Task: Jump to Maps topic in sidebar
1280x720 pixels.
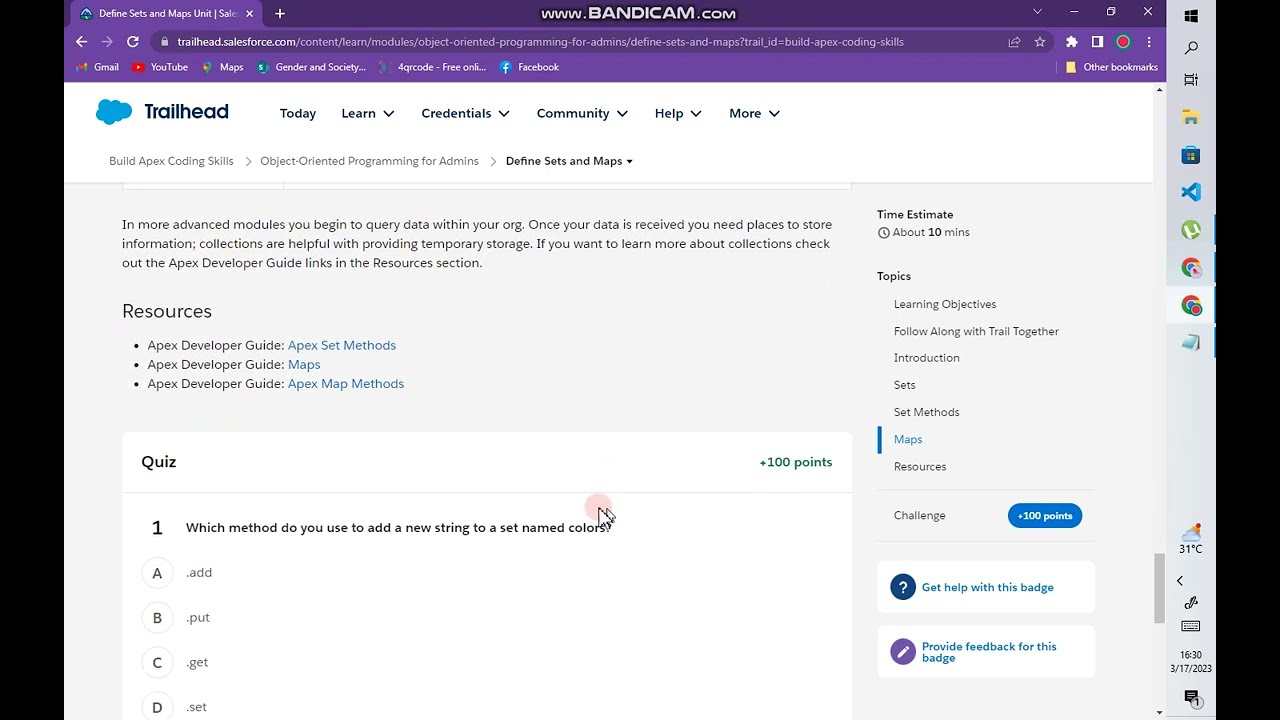Action: point(908,439)
